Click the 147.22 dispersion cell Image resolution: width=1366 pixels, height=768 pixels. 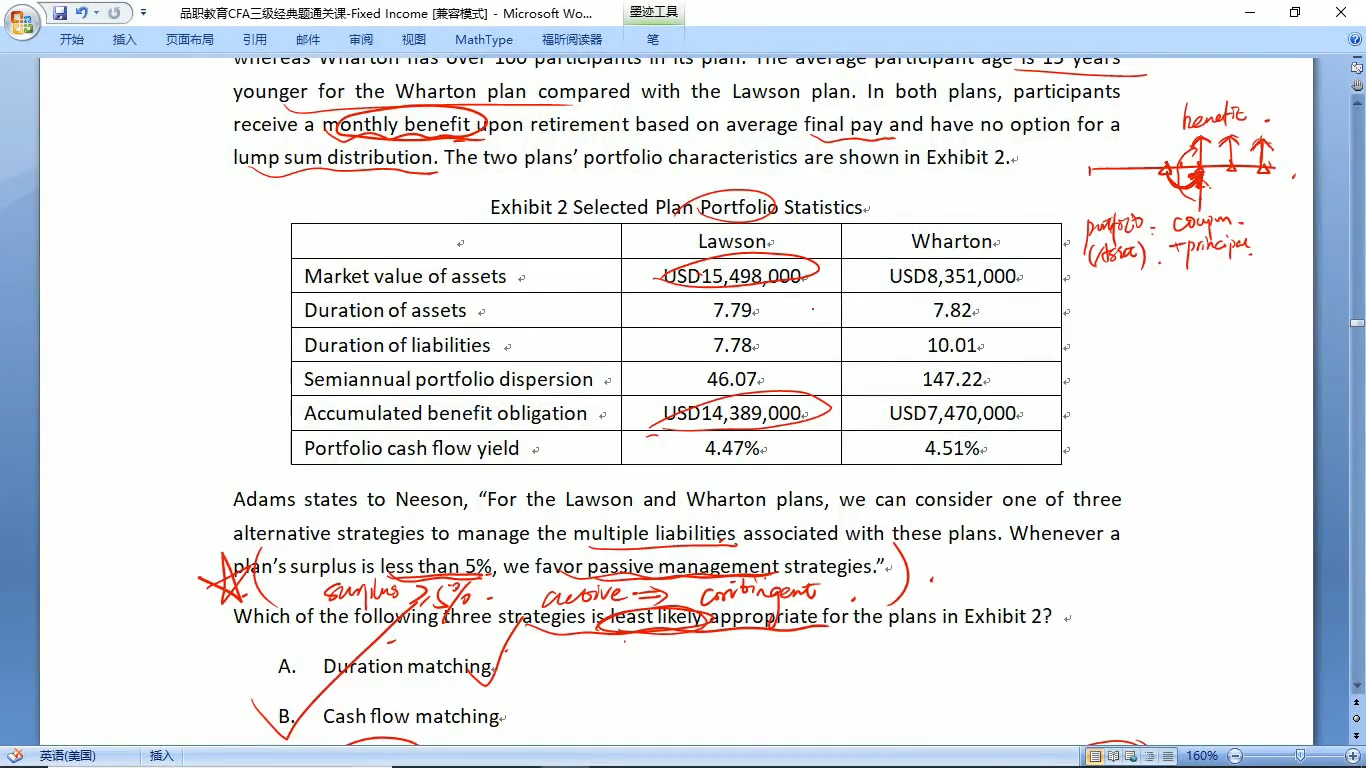(951, 380)
